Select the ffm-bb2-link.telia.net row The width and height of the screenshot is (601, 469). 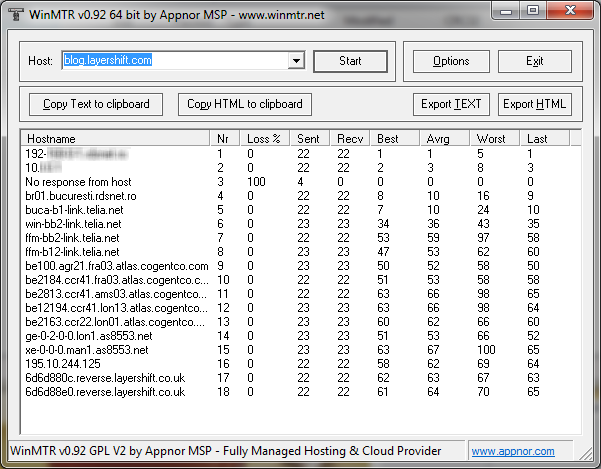pyautogui.click(x=301, y=238)
